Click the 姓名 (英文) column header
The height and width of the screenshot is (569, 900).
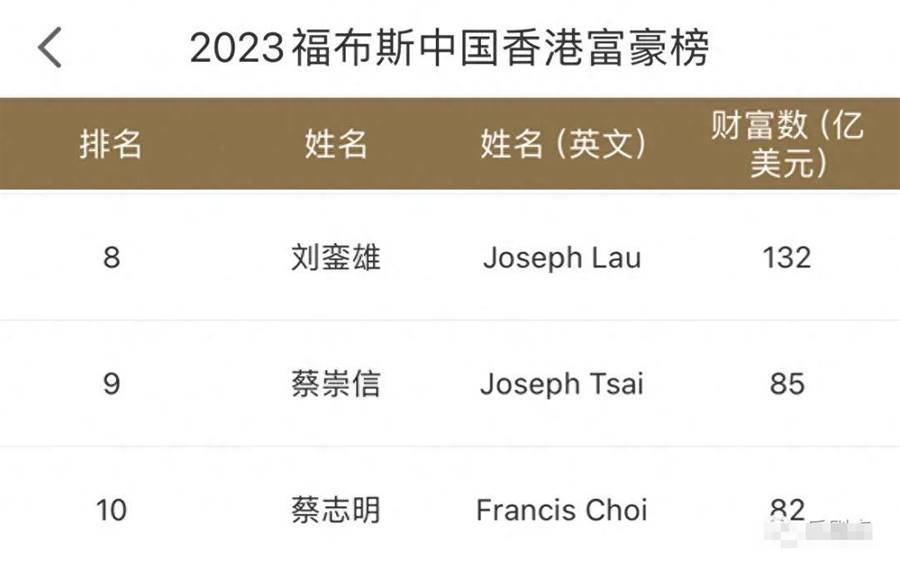562,144
